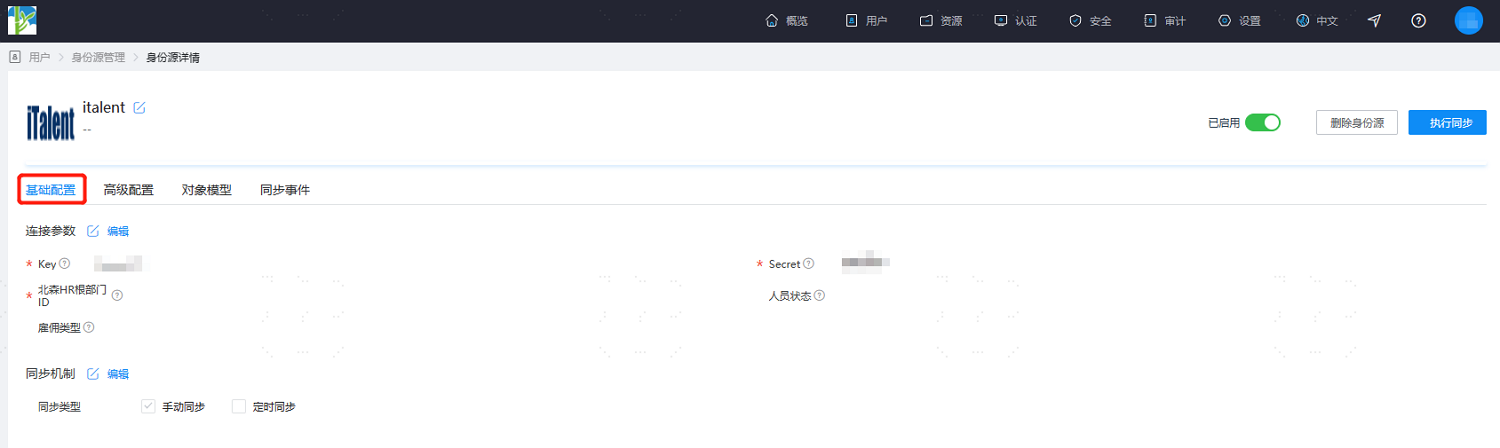1500x448 pixels.
Task: Switch to the 高级配置 tab
Action: coord(128,190)
